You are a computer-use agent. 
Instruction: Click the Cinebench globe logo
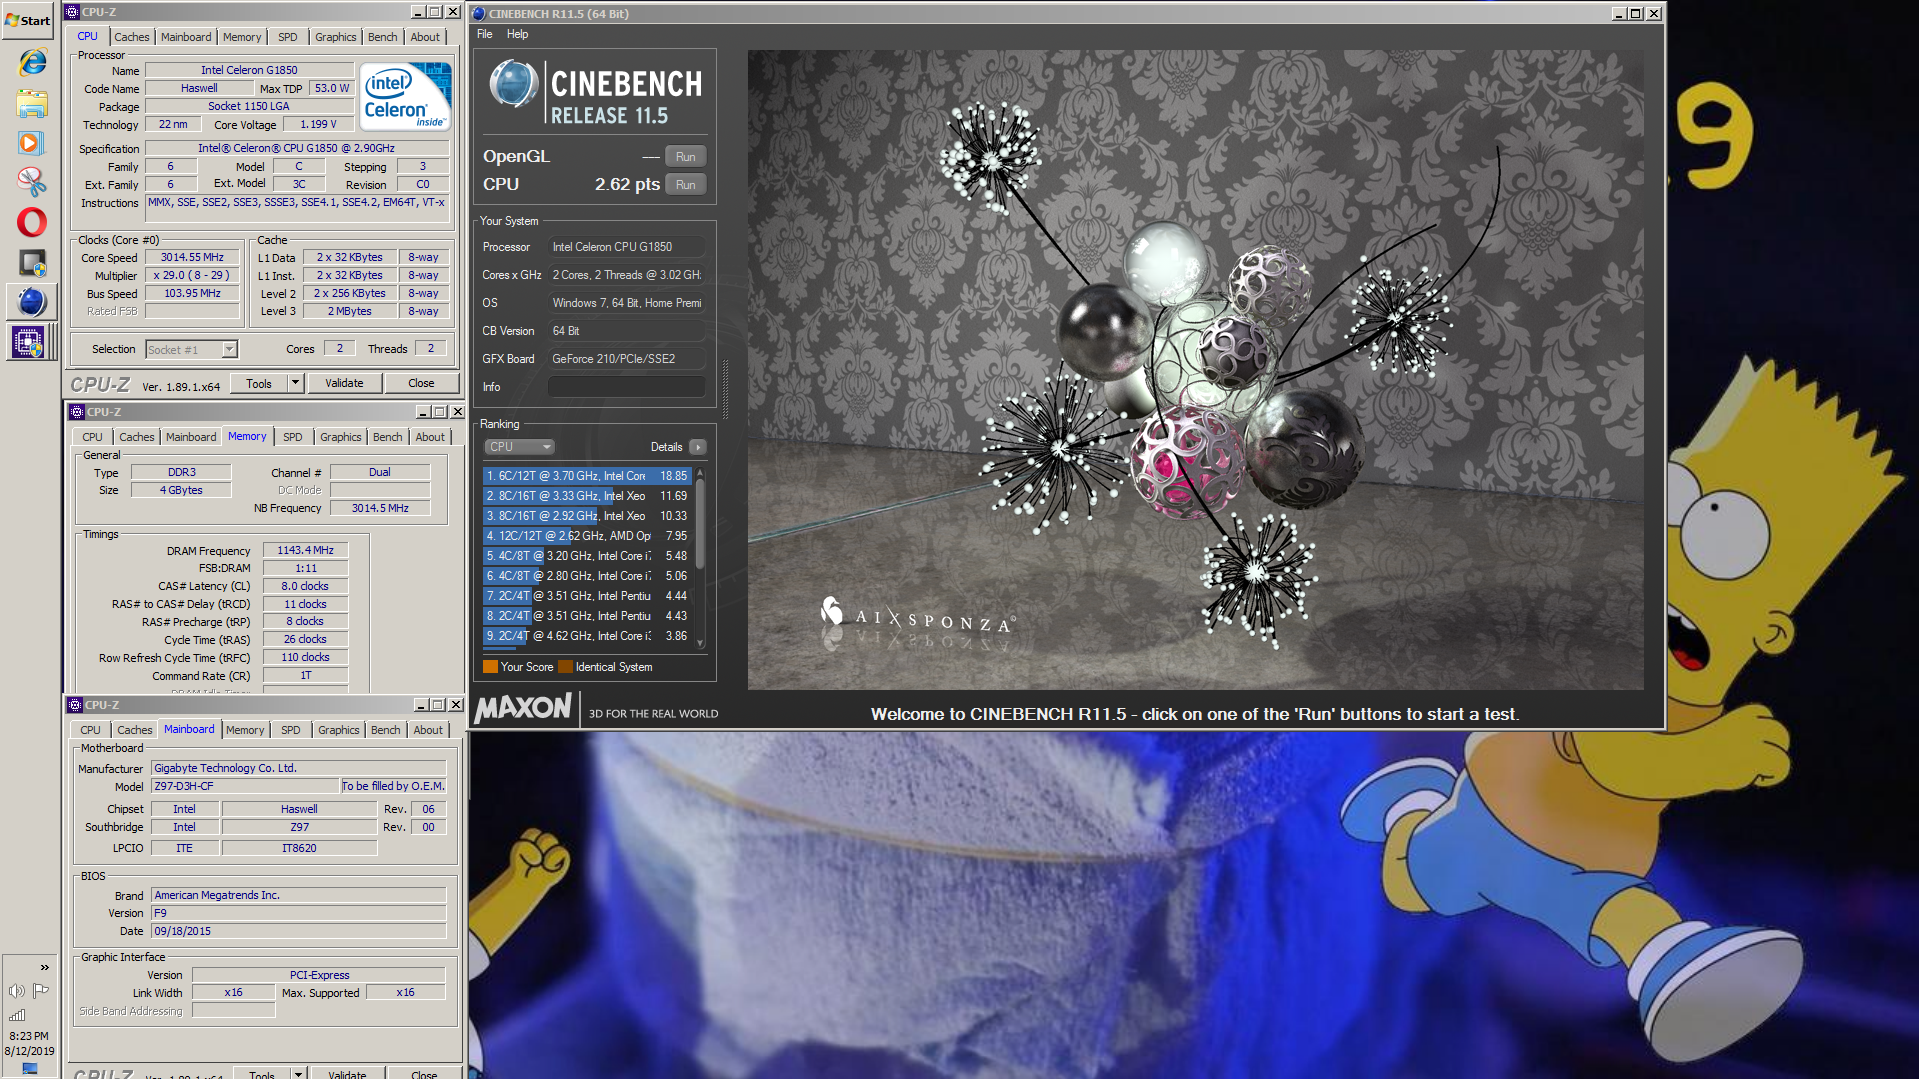tap(513, 84)
